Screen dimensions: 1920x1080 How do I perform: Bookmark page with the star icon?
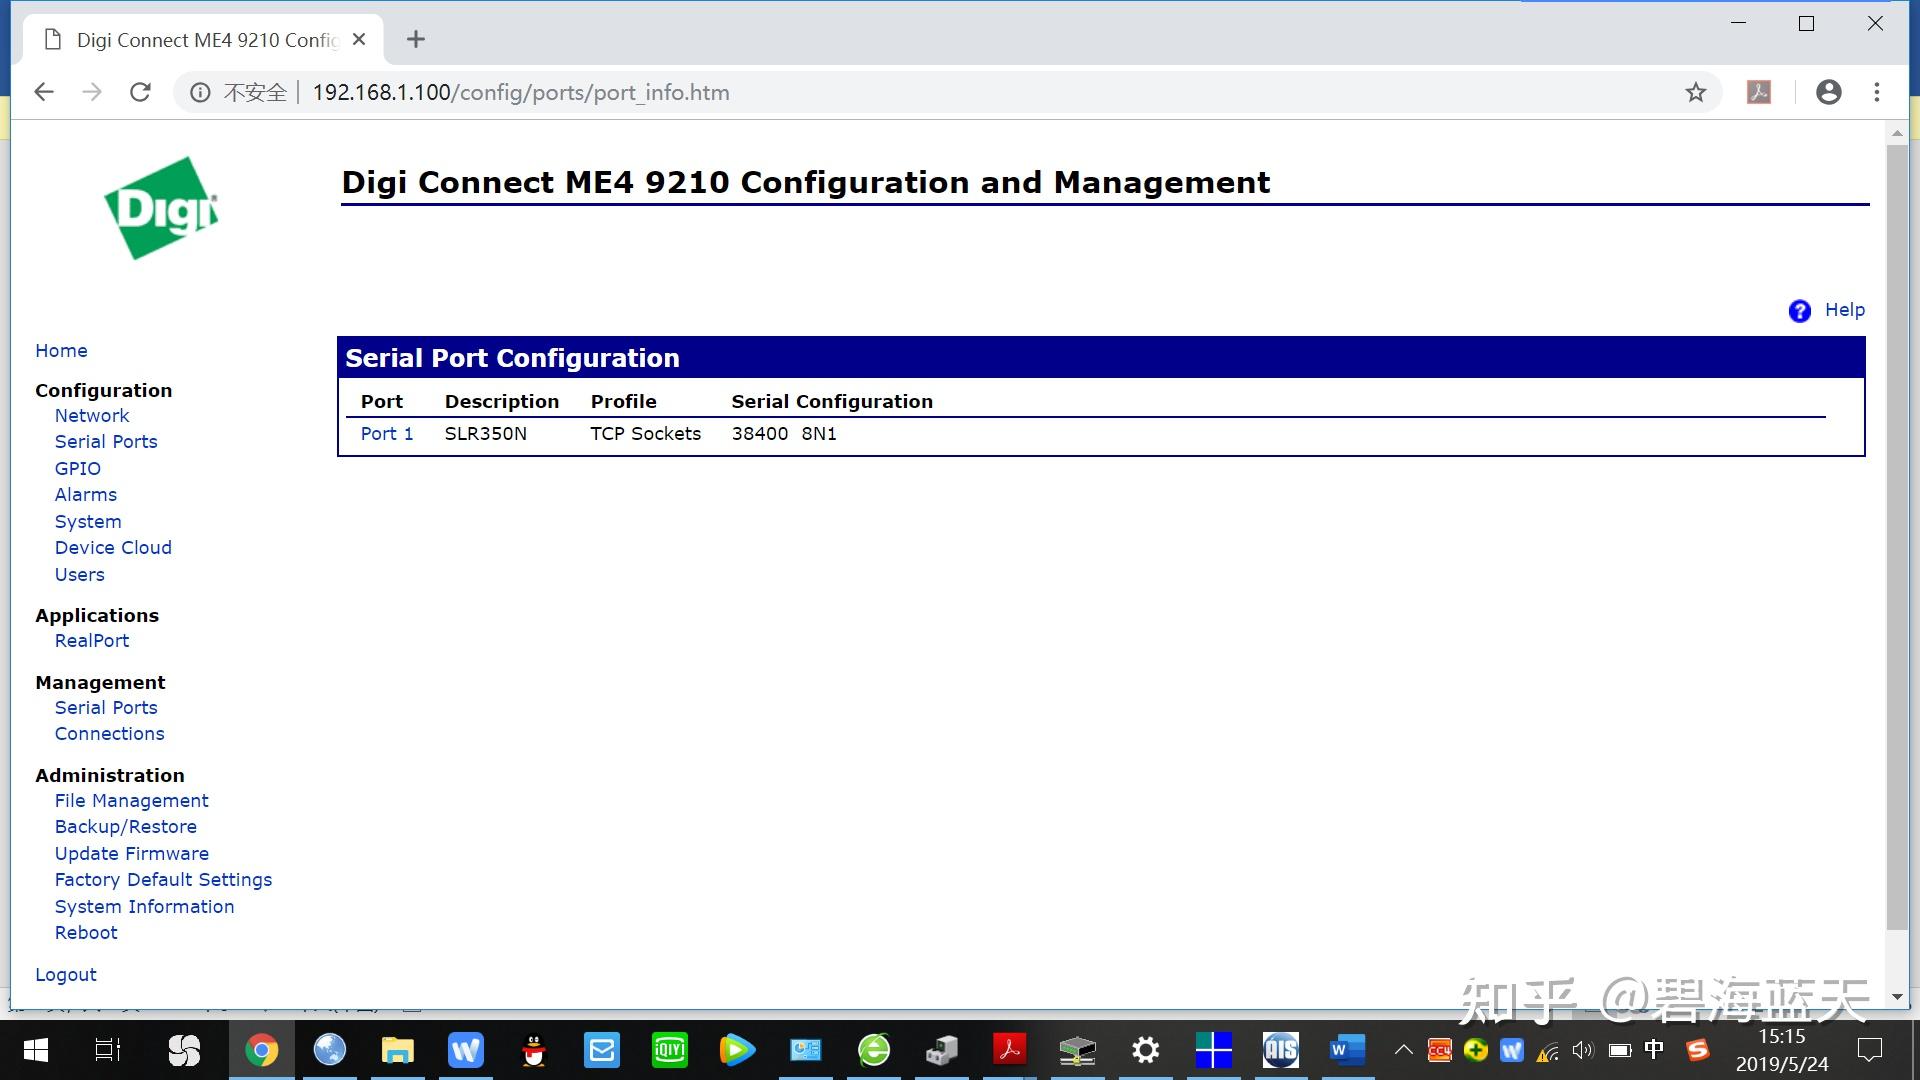1695,93
